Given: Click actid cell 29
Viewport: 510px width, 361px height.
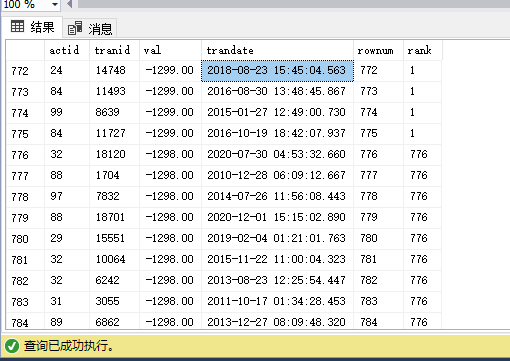Looking at the screenshot, I should point(67,239).
